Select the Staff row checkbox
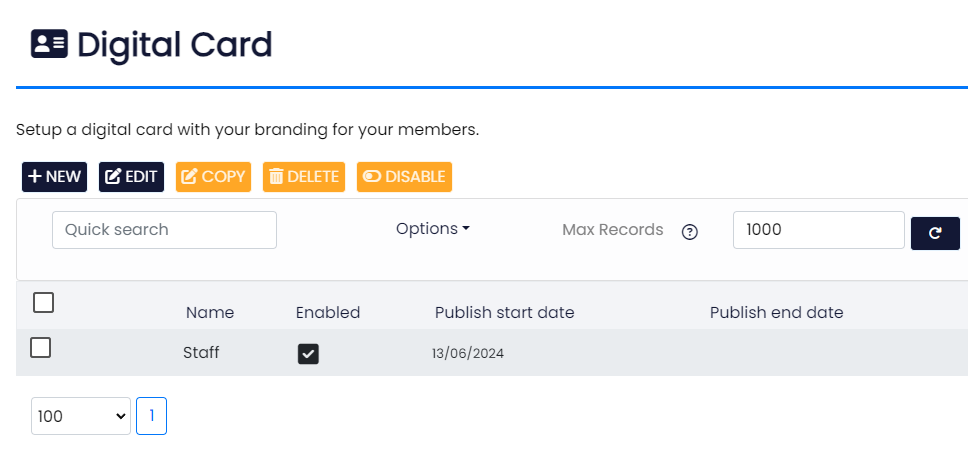This screenshot has height=454, width=968. click(x=41, y=348)
